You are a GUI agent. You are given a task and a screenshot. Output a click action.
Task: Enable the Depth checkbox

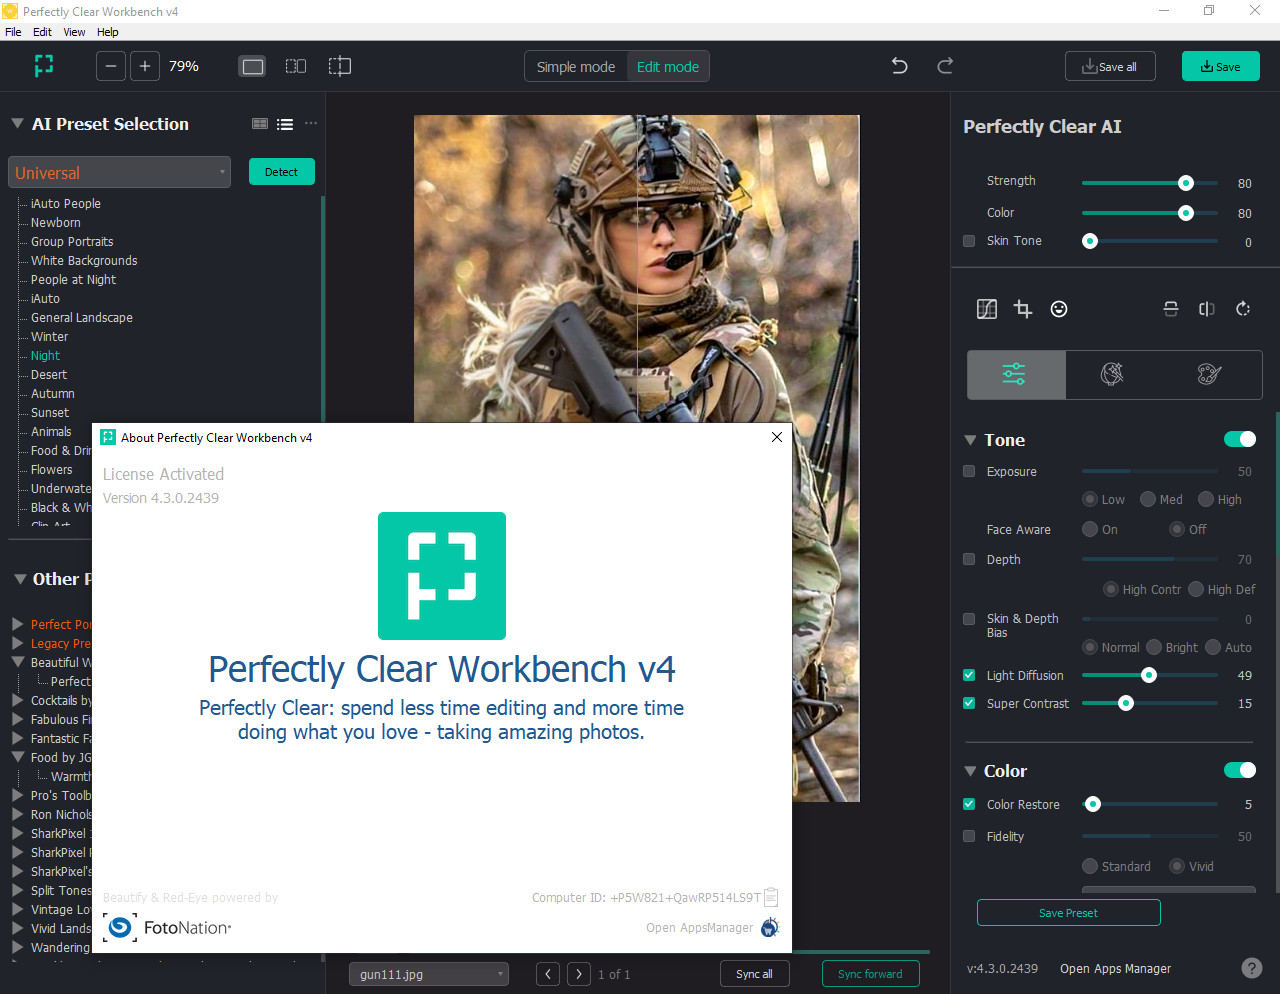969,559
